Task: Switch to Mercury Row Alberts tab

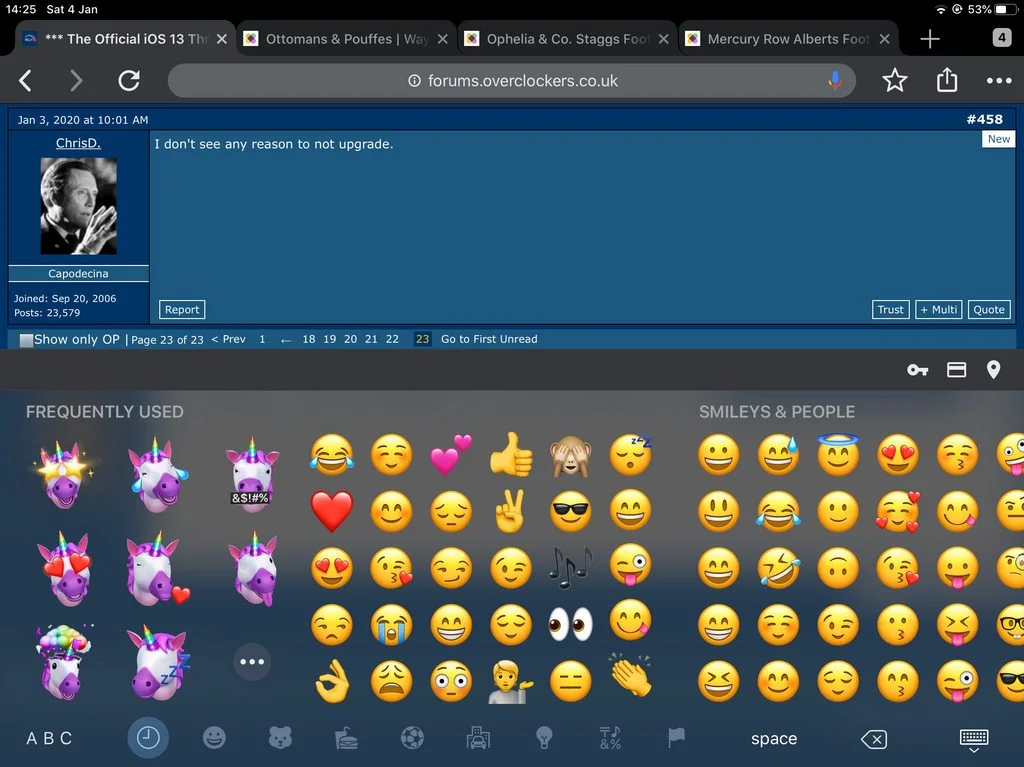Action: pos(788,39)
